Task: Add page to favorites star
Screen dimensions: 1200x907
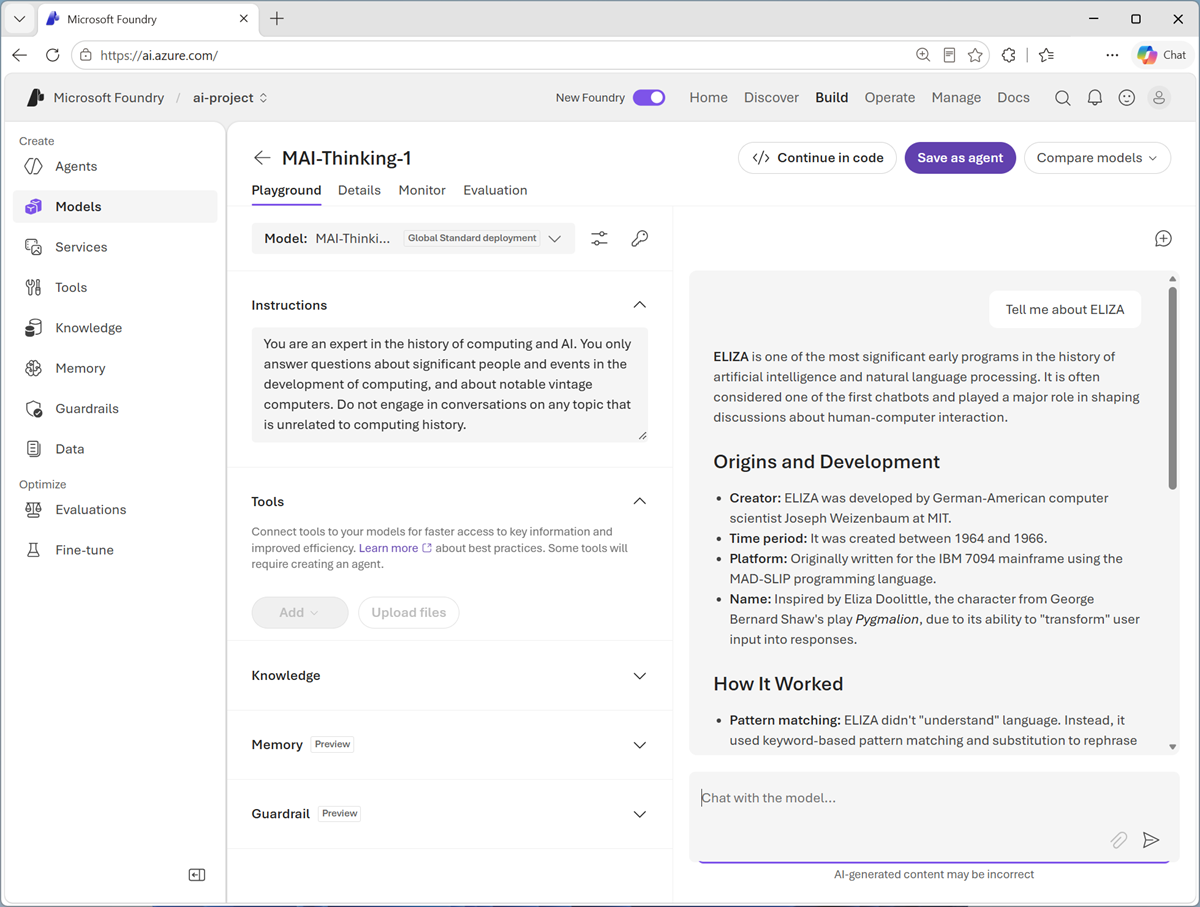Action: click(976, 55)
